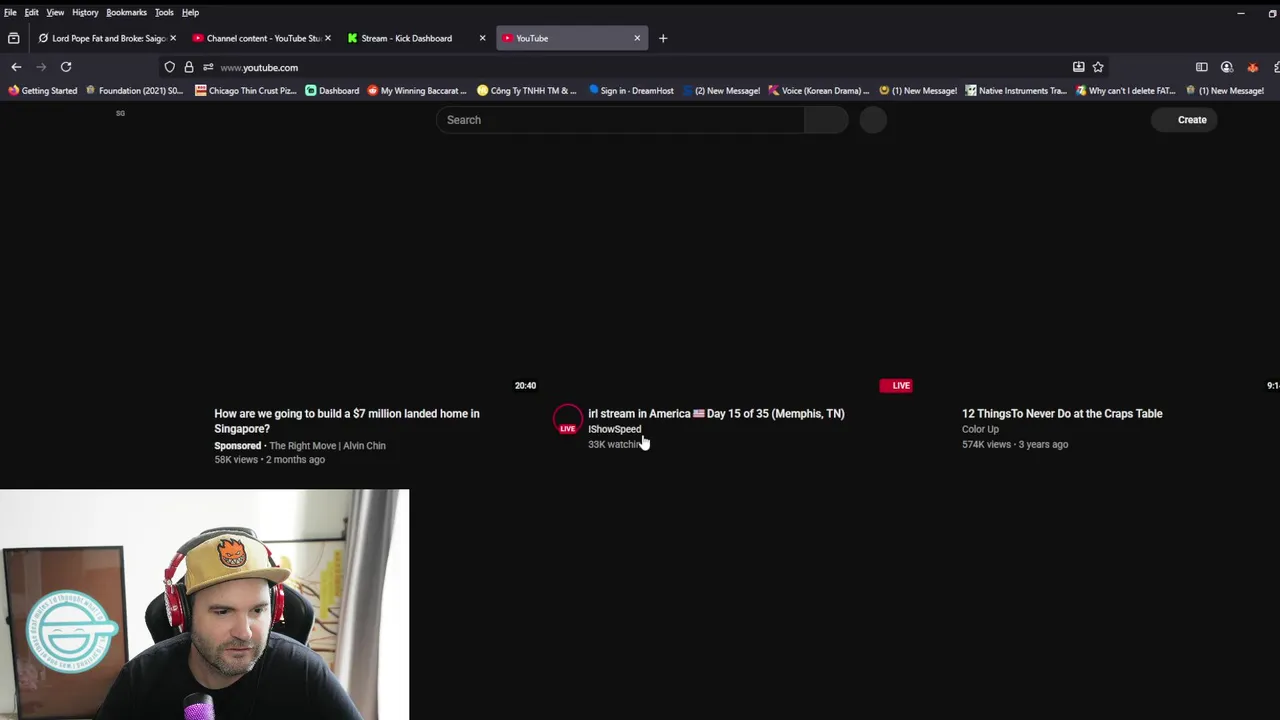Open Color Up channel name
This screenshot has height=720, width=1280.
point(980,429)
